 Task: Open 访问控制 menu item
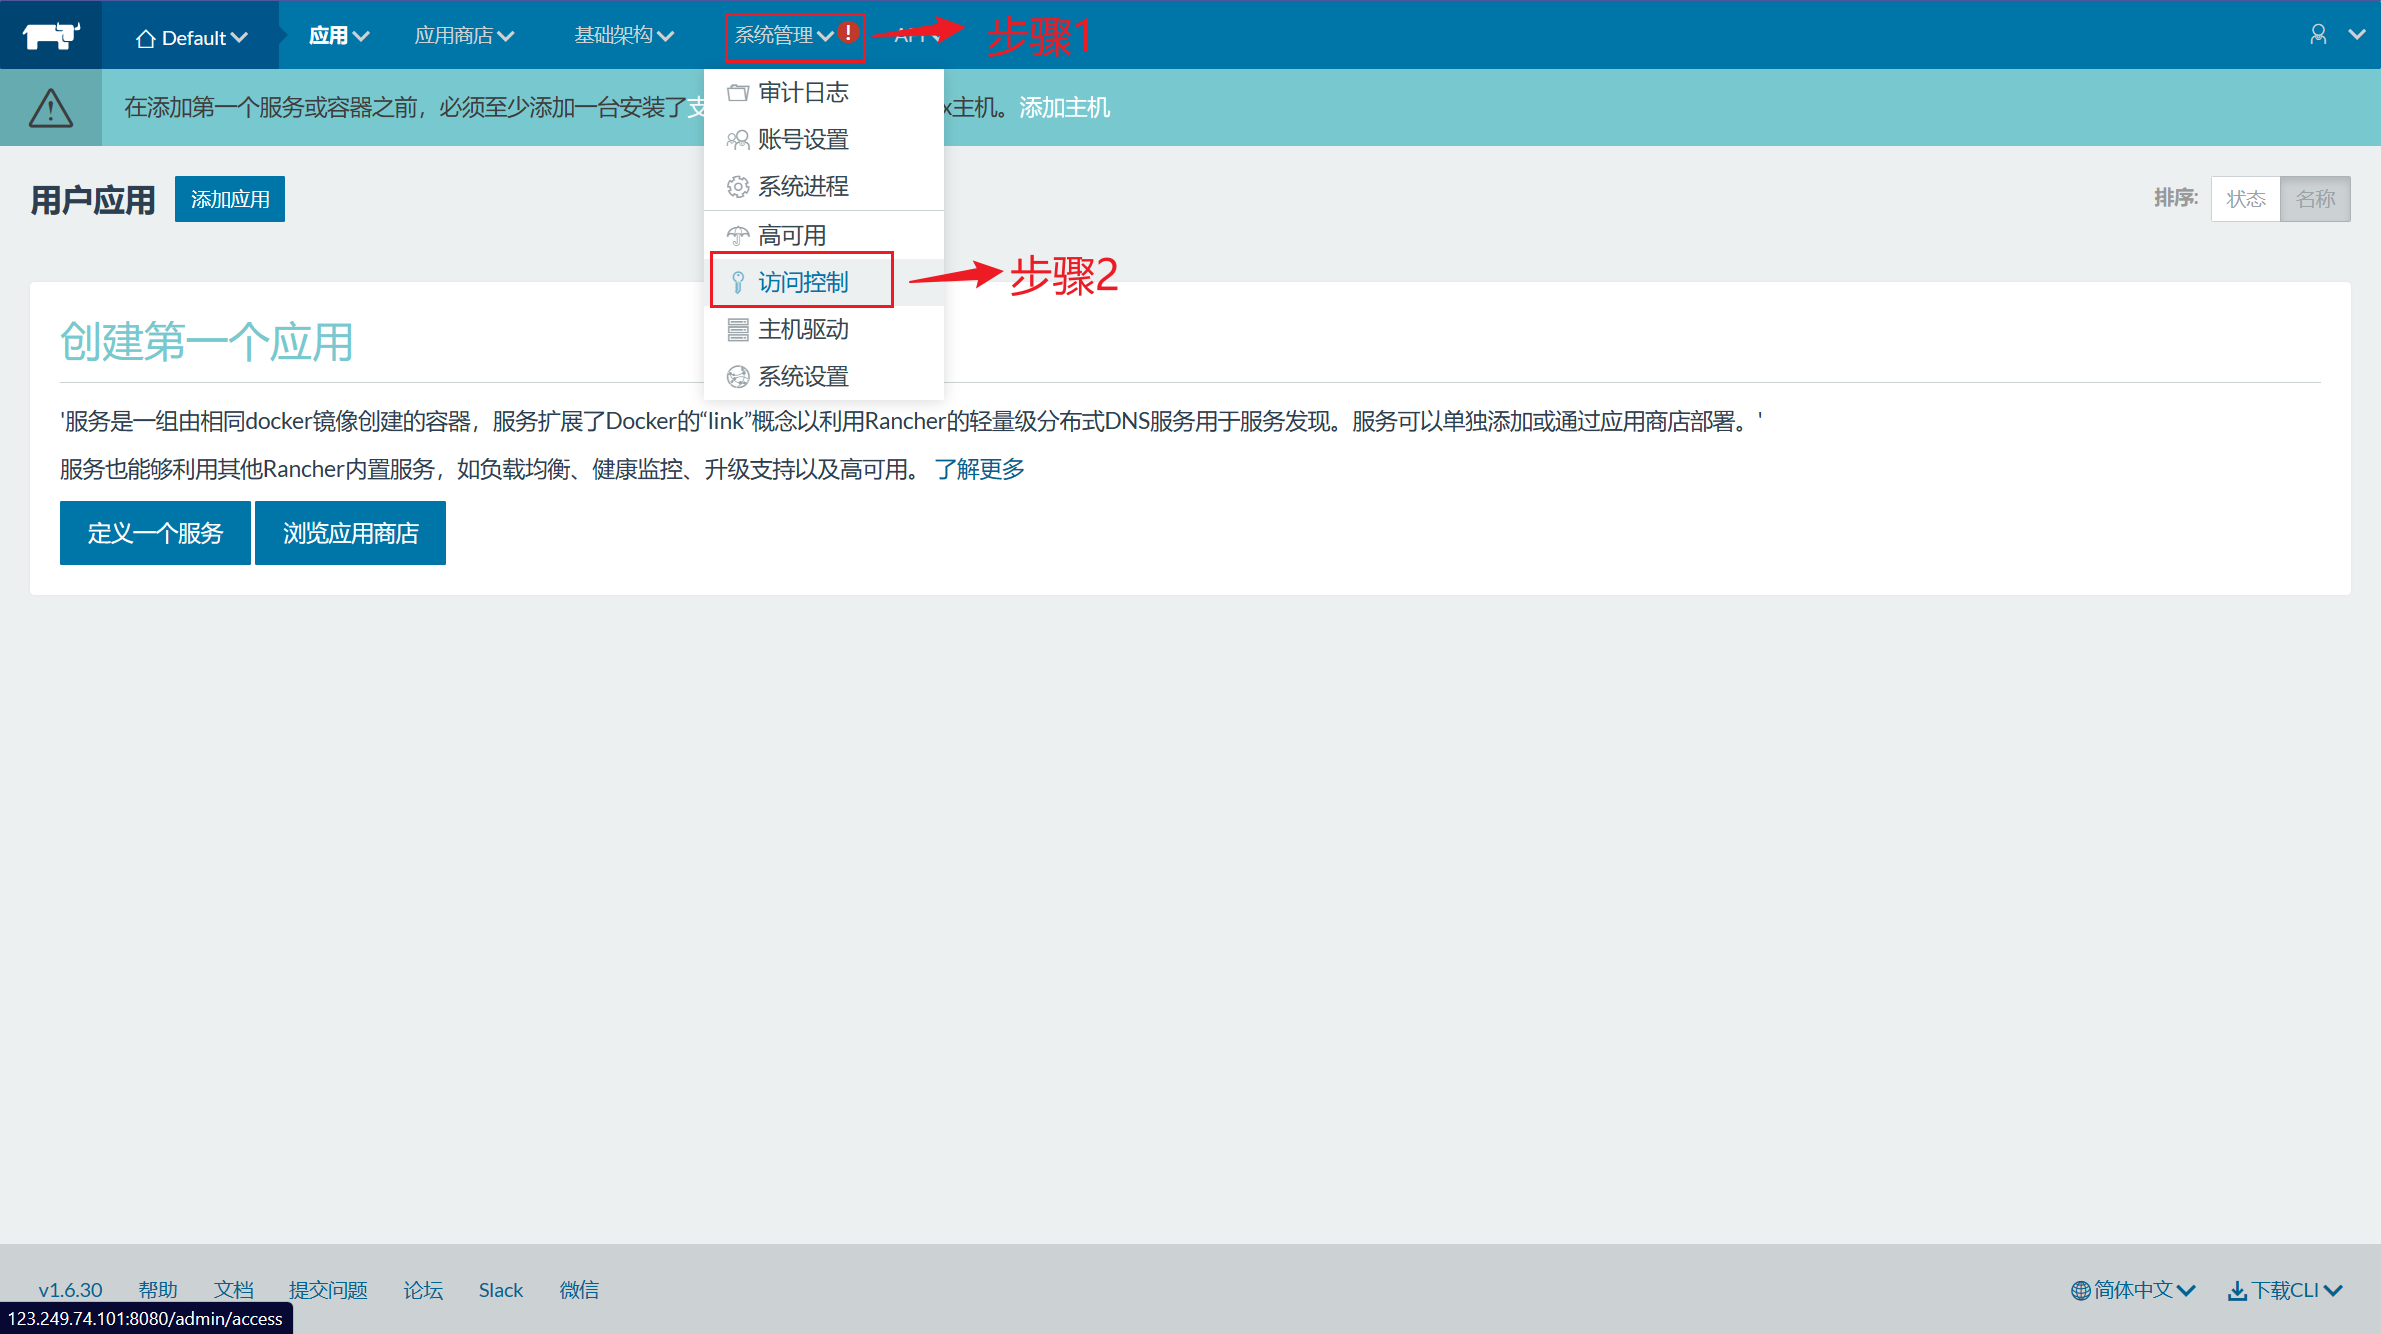(x=802, y=282)
